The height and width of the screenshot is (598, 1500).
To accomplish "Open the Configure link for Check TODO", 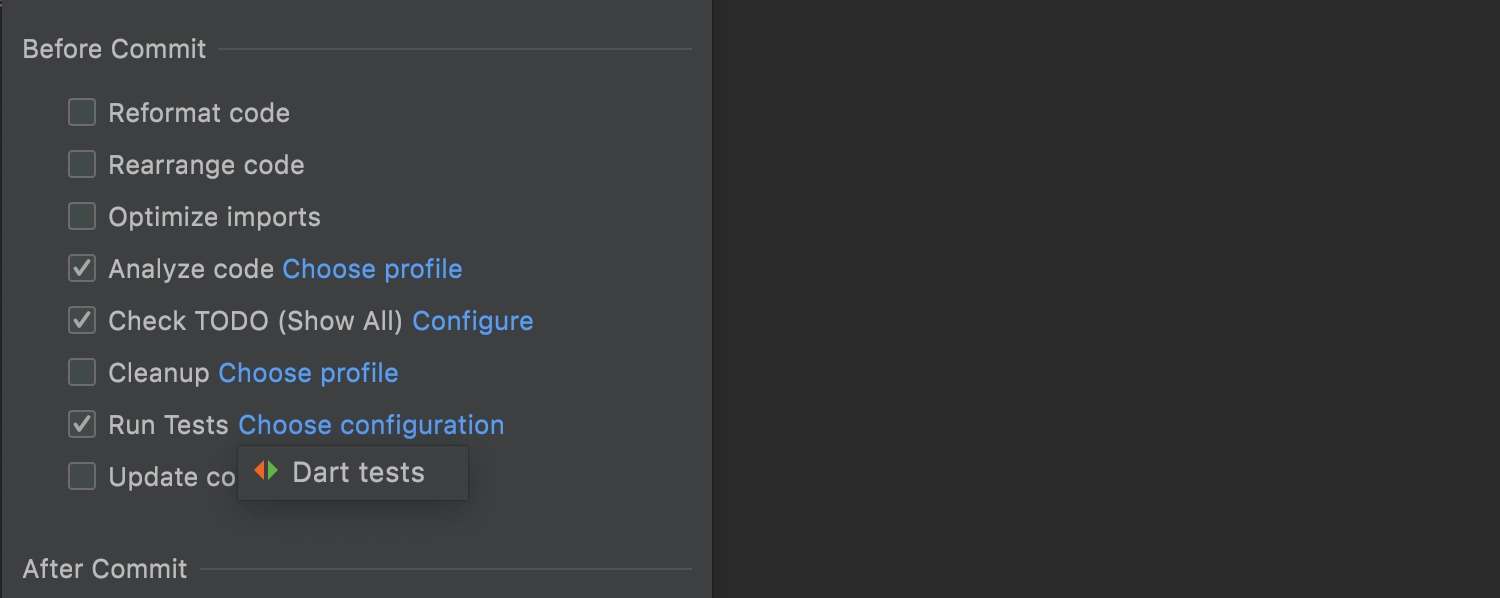I will tap(473, 321).
